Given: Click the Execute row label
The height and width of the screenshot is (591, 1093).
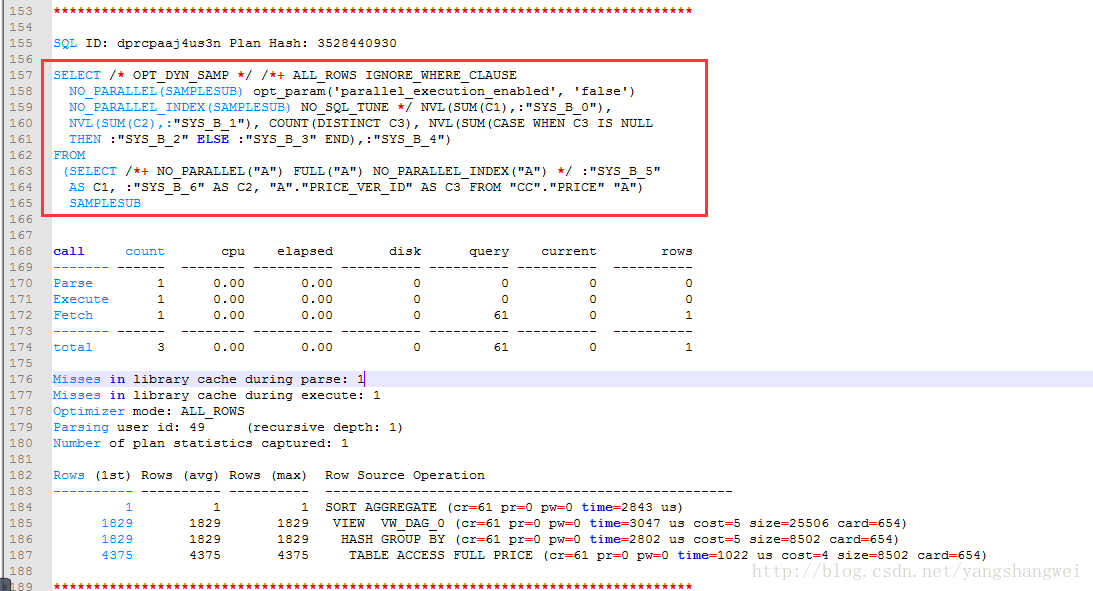Looking at the screenshot, I should point(81,300).
